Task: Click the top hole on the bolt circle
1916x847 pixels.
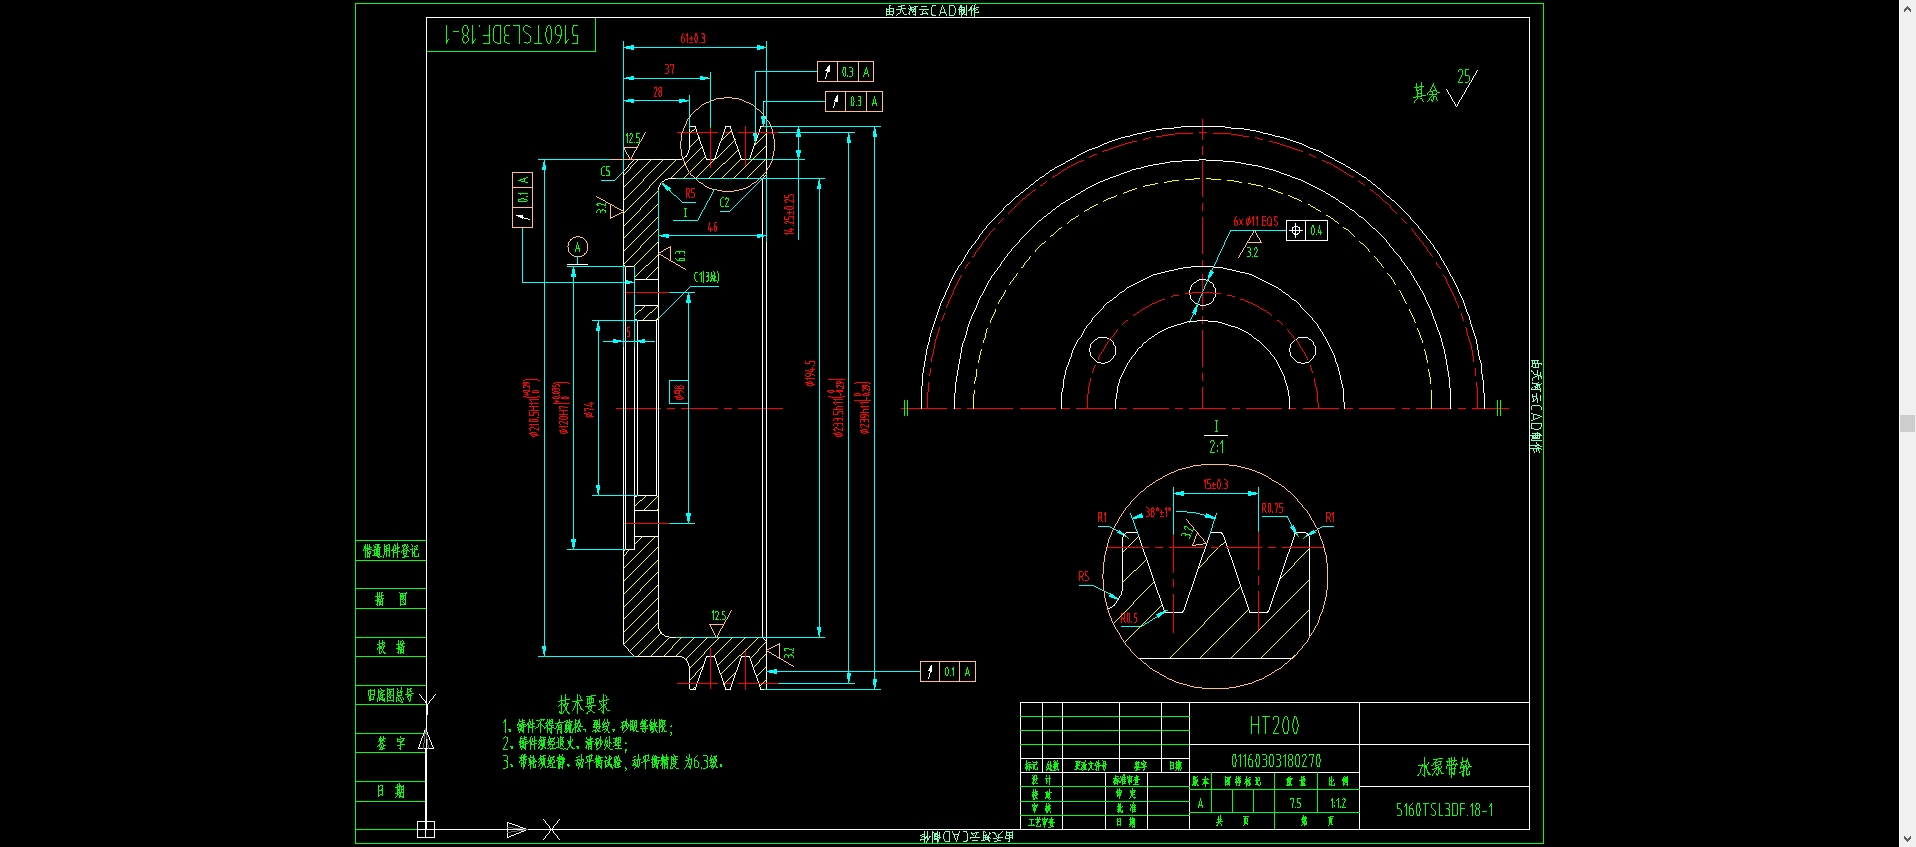Action: coord(1202,292)
